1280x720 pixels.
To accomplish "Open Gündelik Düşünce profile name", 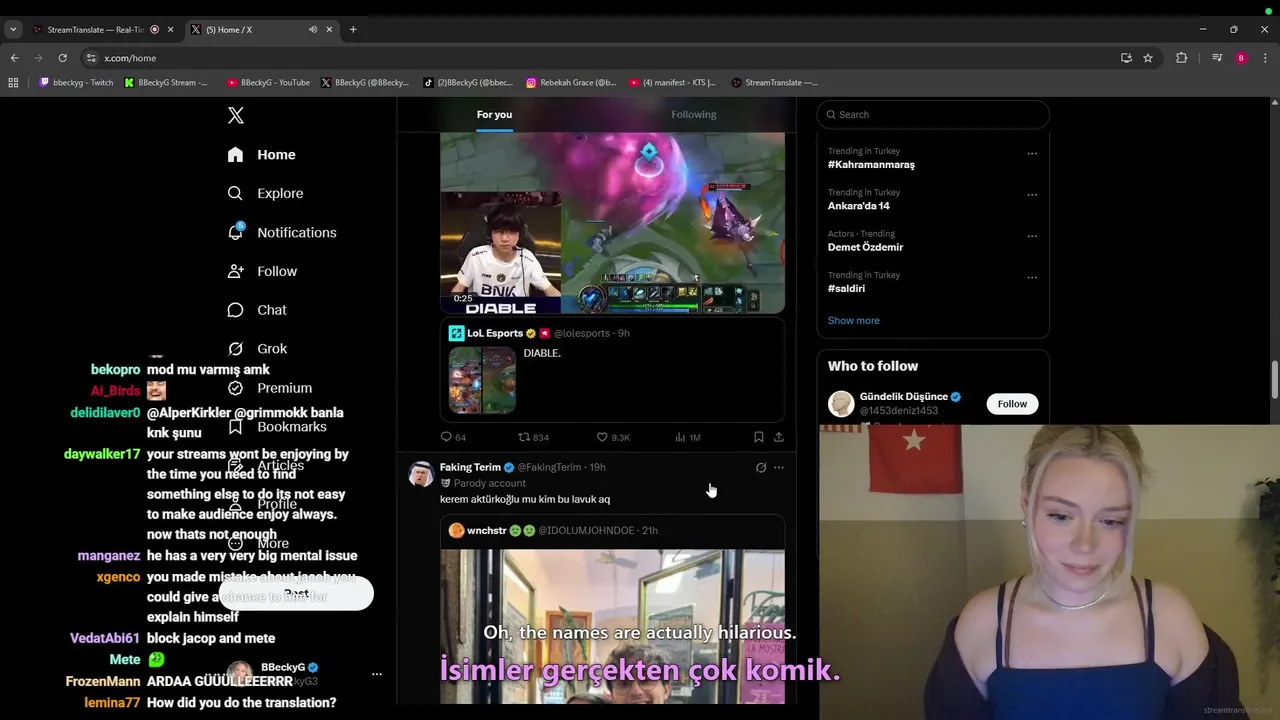I will [904, 397].
